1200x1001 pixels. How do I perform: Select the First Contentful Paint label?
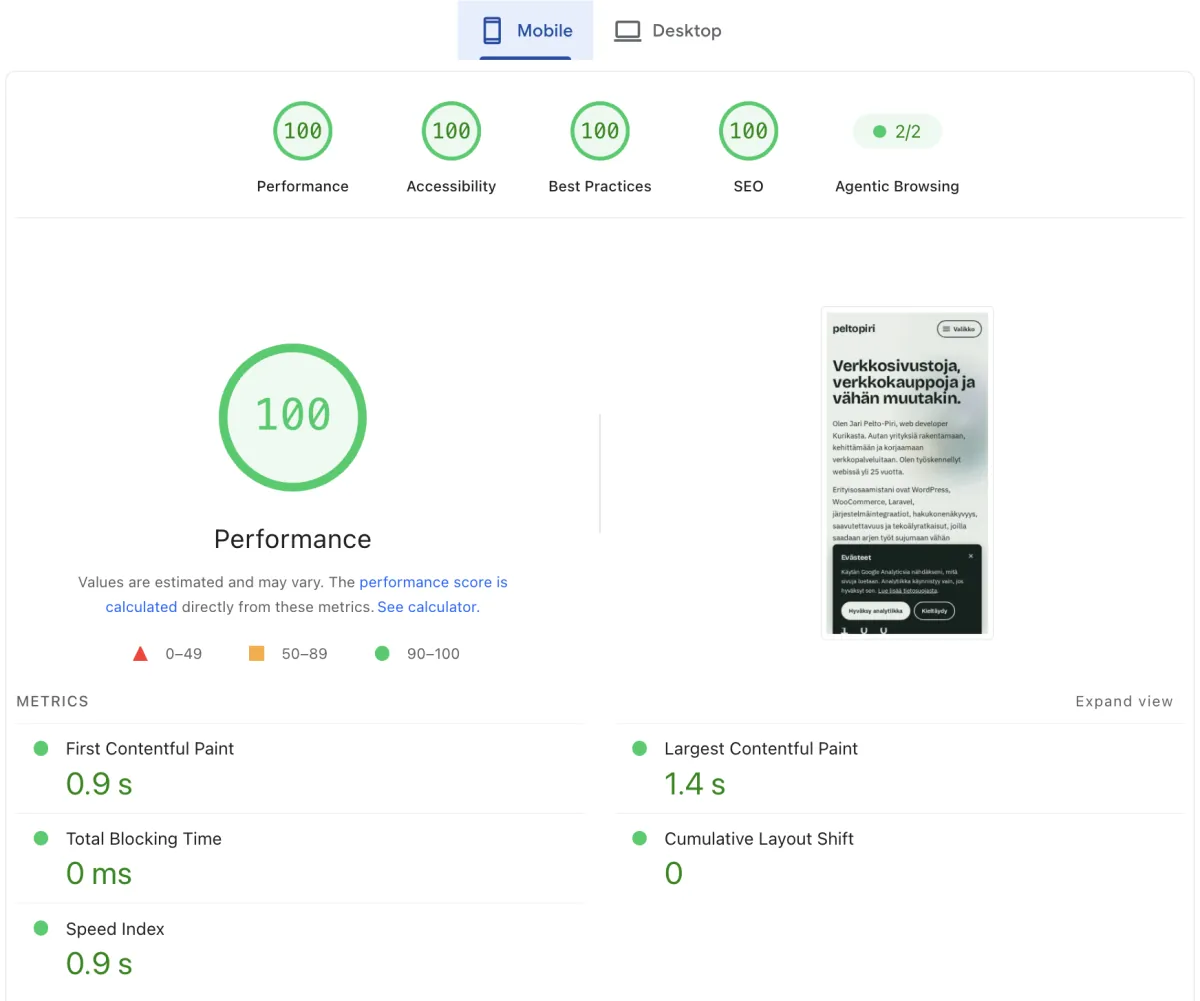pyautogui.click(x=150, y=748)
